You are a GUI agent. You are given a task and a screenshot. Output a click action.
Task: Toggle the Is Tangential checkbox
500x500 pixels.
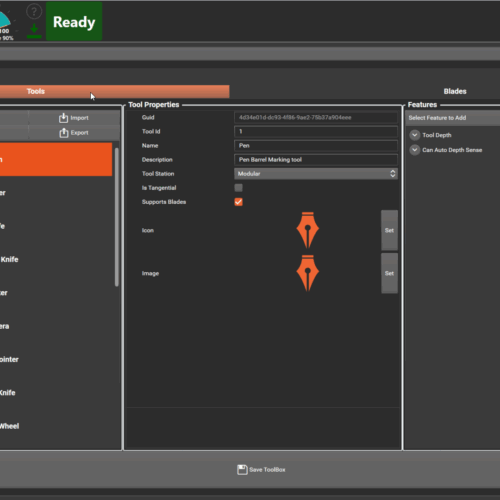pyautogui.click(x=238, y=188)
